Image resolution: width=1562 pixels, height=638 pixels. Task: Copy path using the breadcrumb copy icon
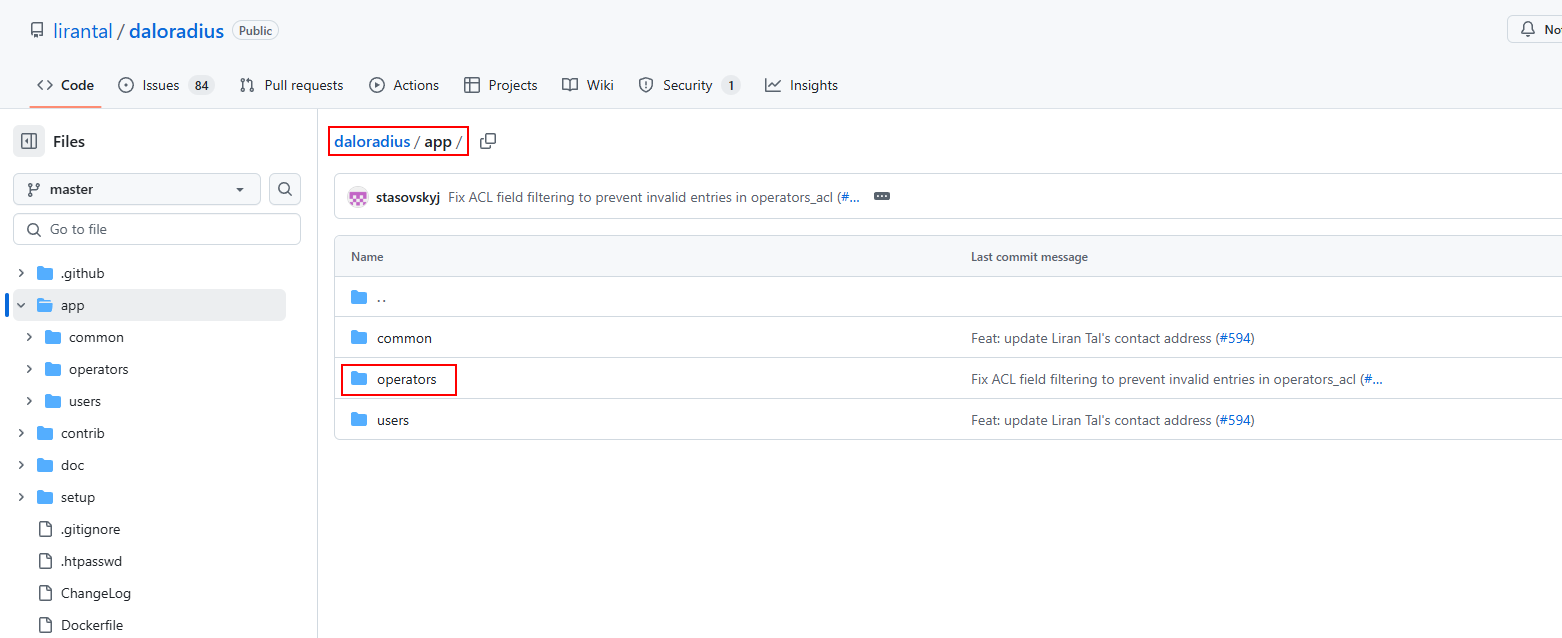pos(488,141)
